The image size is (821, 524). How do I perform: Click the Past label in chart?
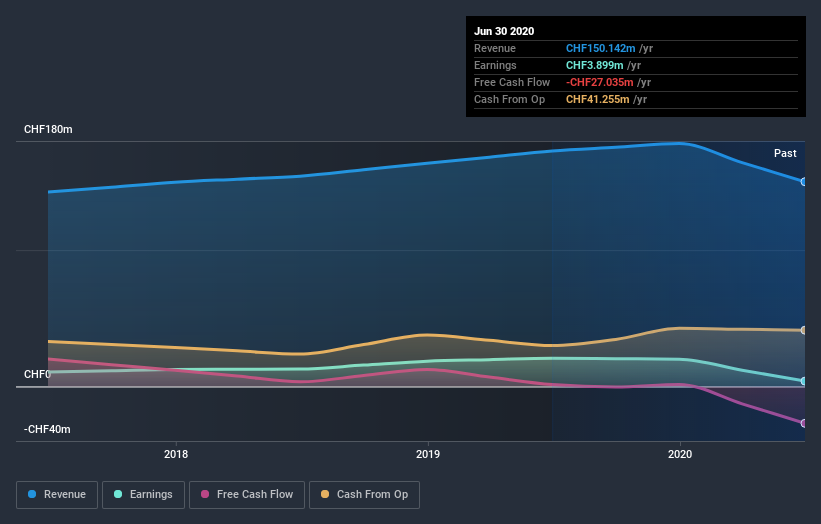(785, 153)
